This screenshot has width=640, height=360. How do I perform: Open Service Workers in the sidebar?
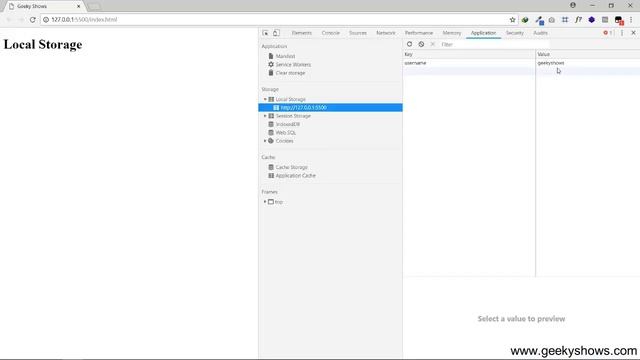pyautogui.click(x=293, y=64)
